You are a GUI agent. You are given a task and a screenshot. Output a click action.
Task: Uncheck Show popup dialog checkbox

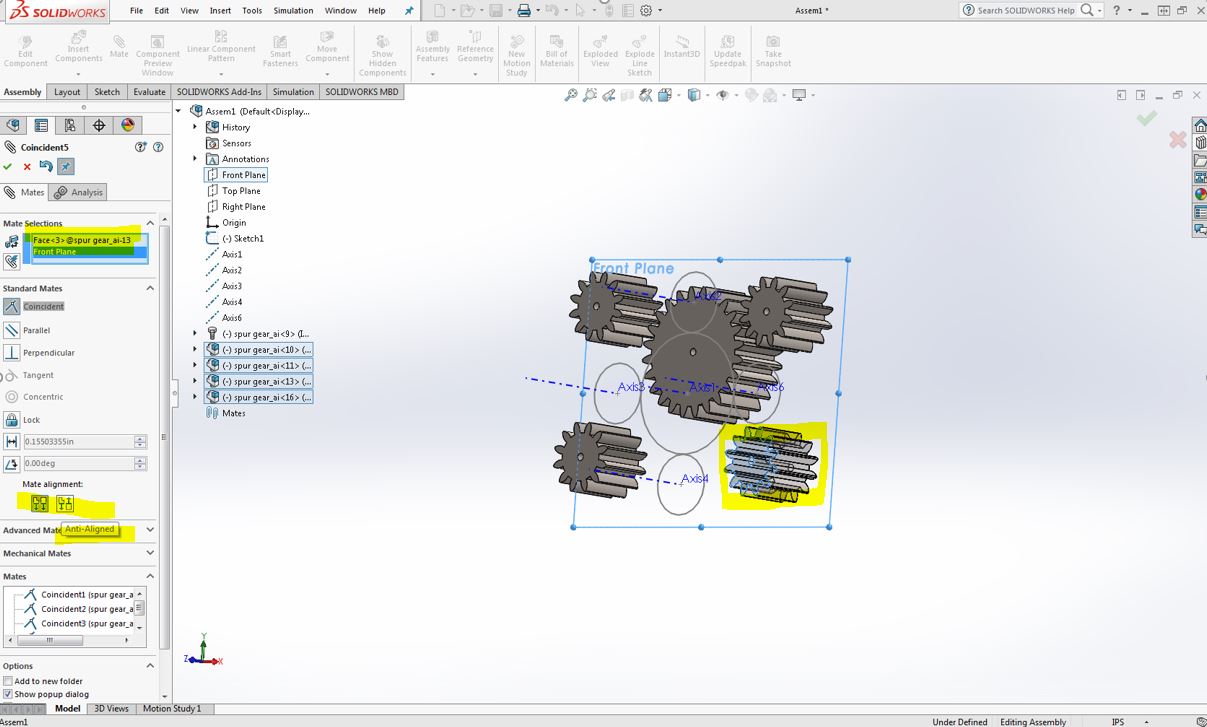(x=8, y=694)
